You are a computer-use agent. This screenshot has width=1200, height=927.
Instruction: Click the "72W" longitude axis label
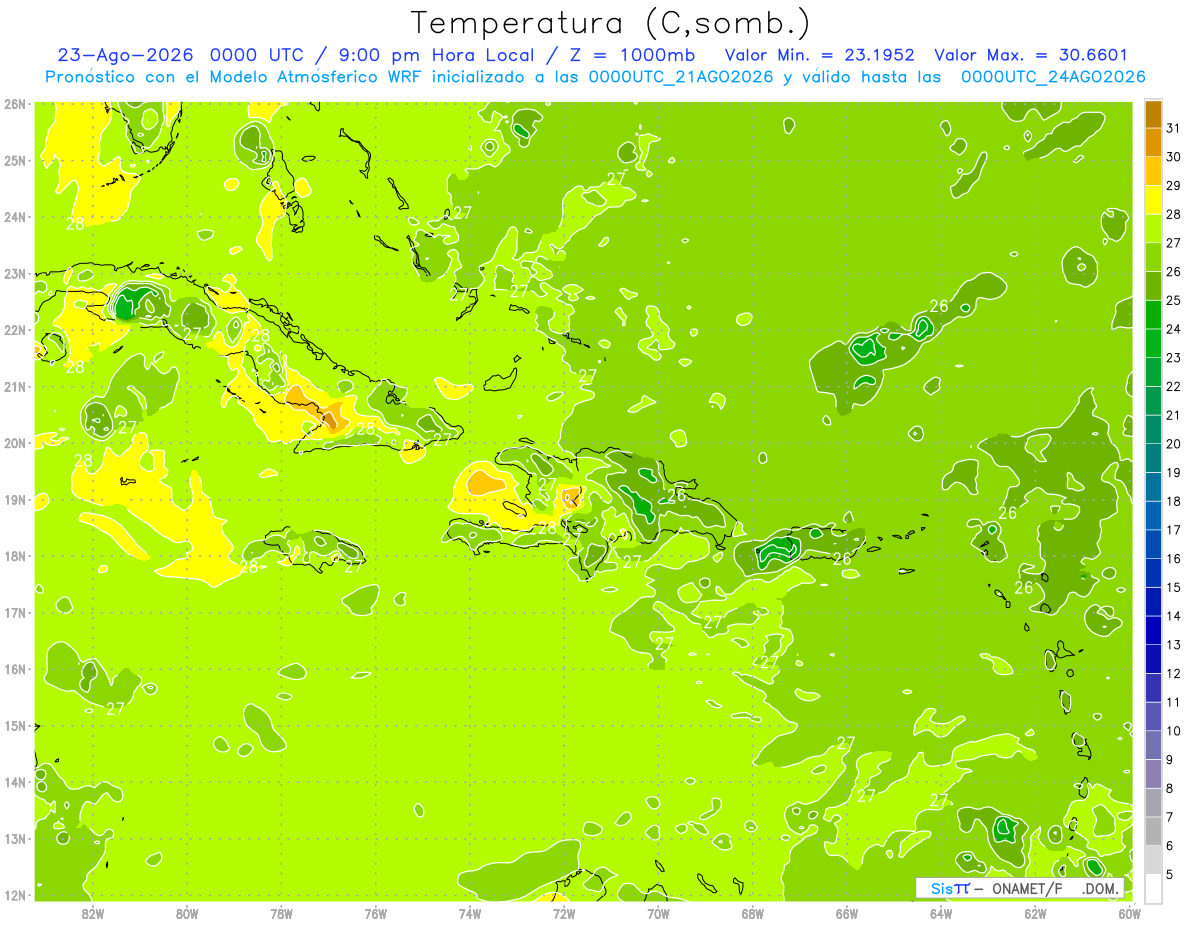(564, 913)
